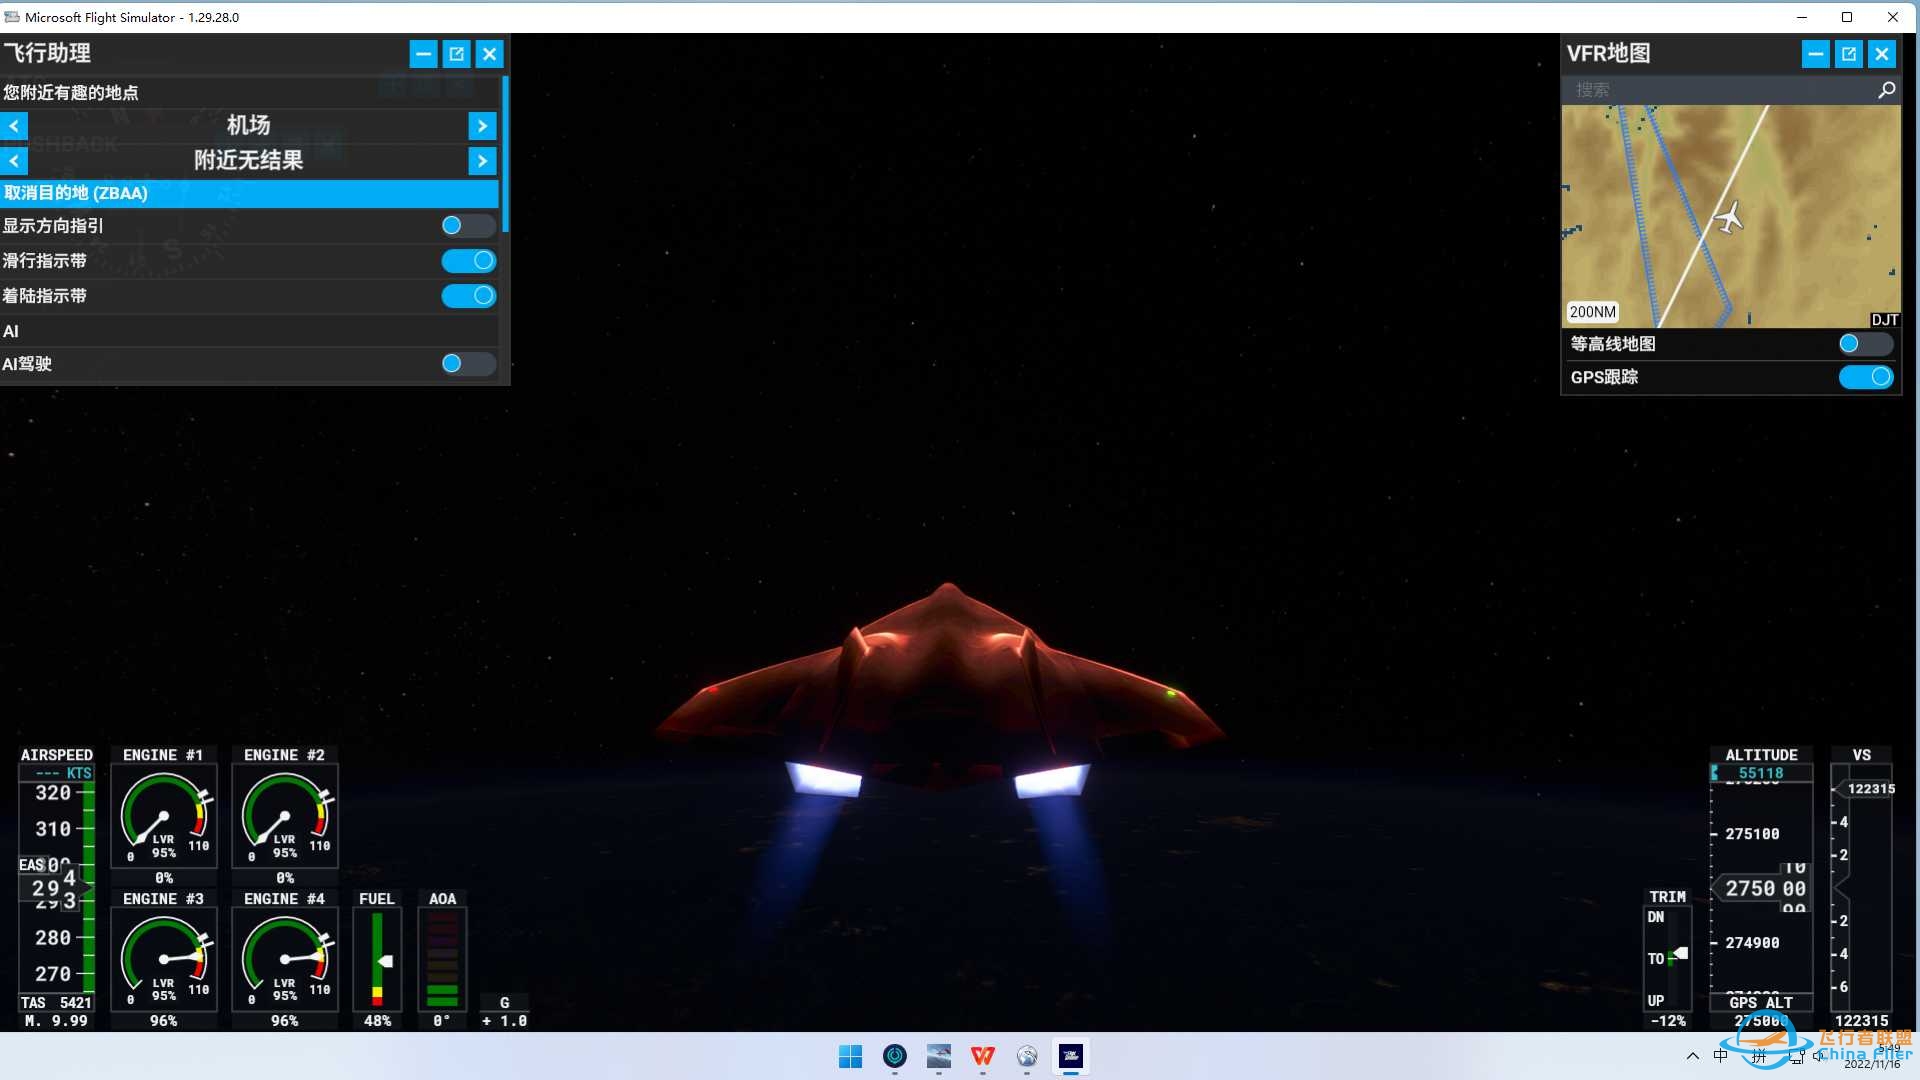Pop out the VFR地图 panel

point(1848,54)
